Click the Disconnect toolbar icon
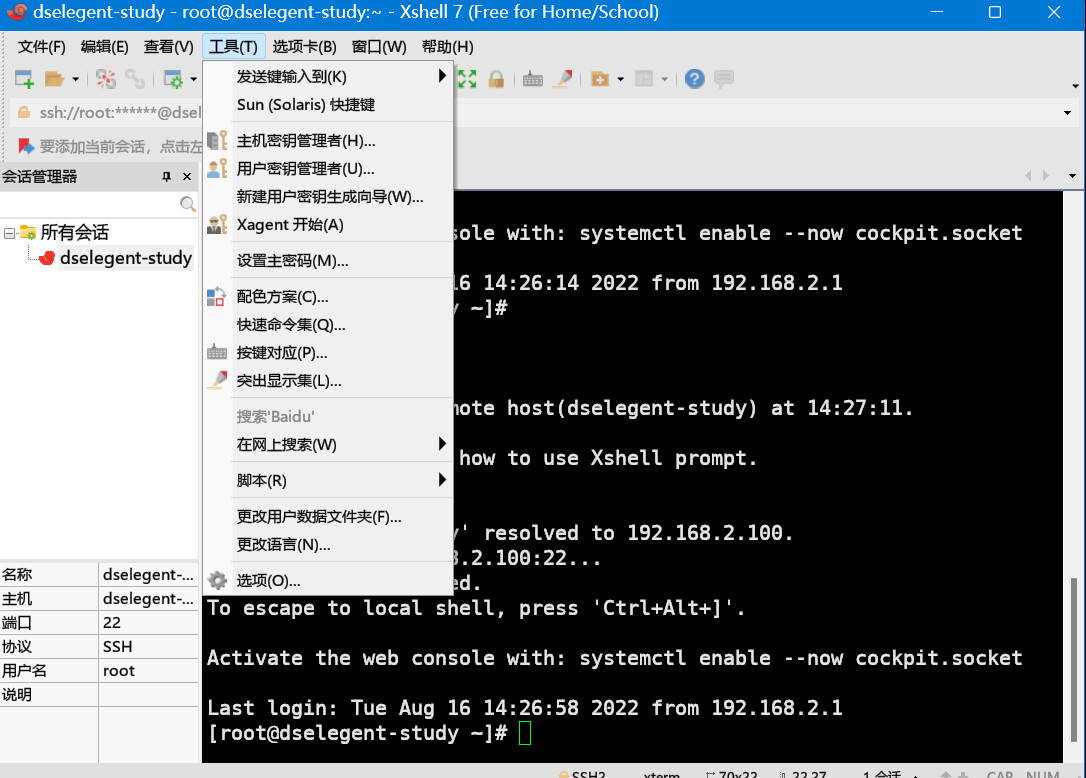The width and height of the screenshot is (1086, 778). tap(106, 79)
